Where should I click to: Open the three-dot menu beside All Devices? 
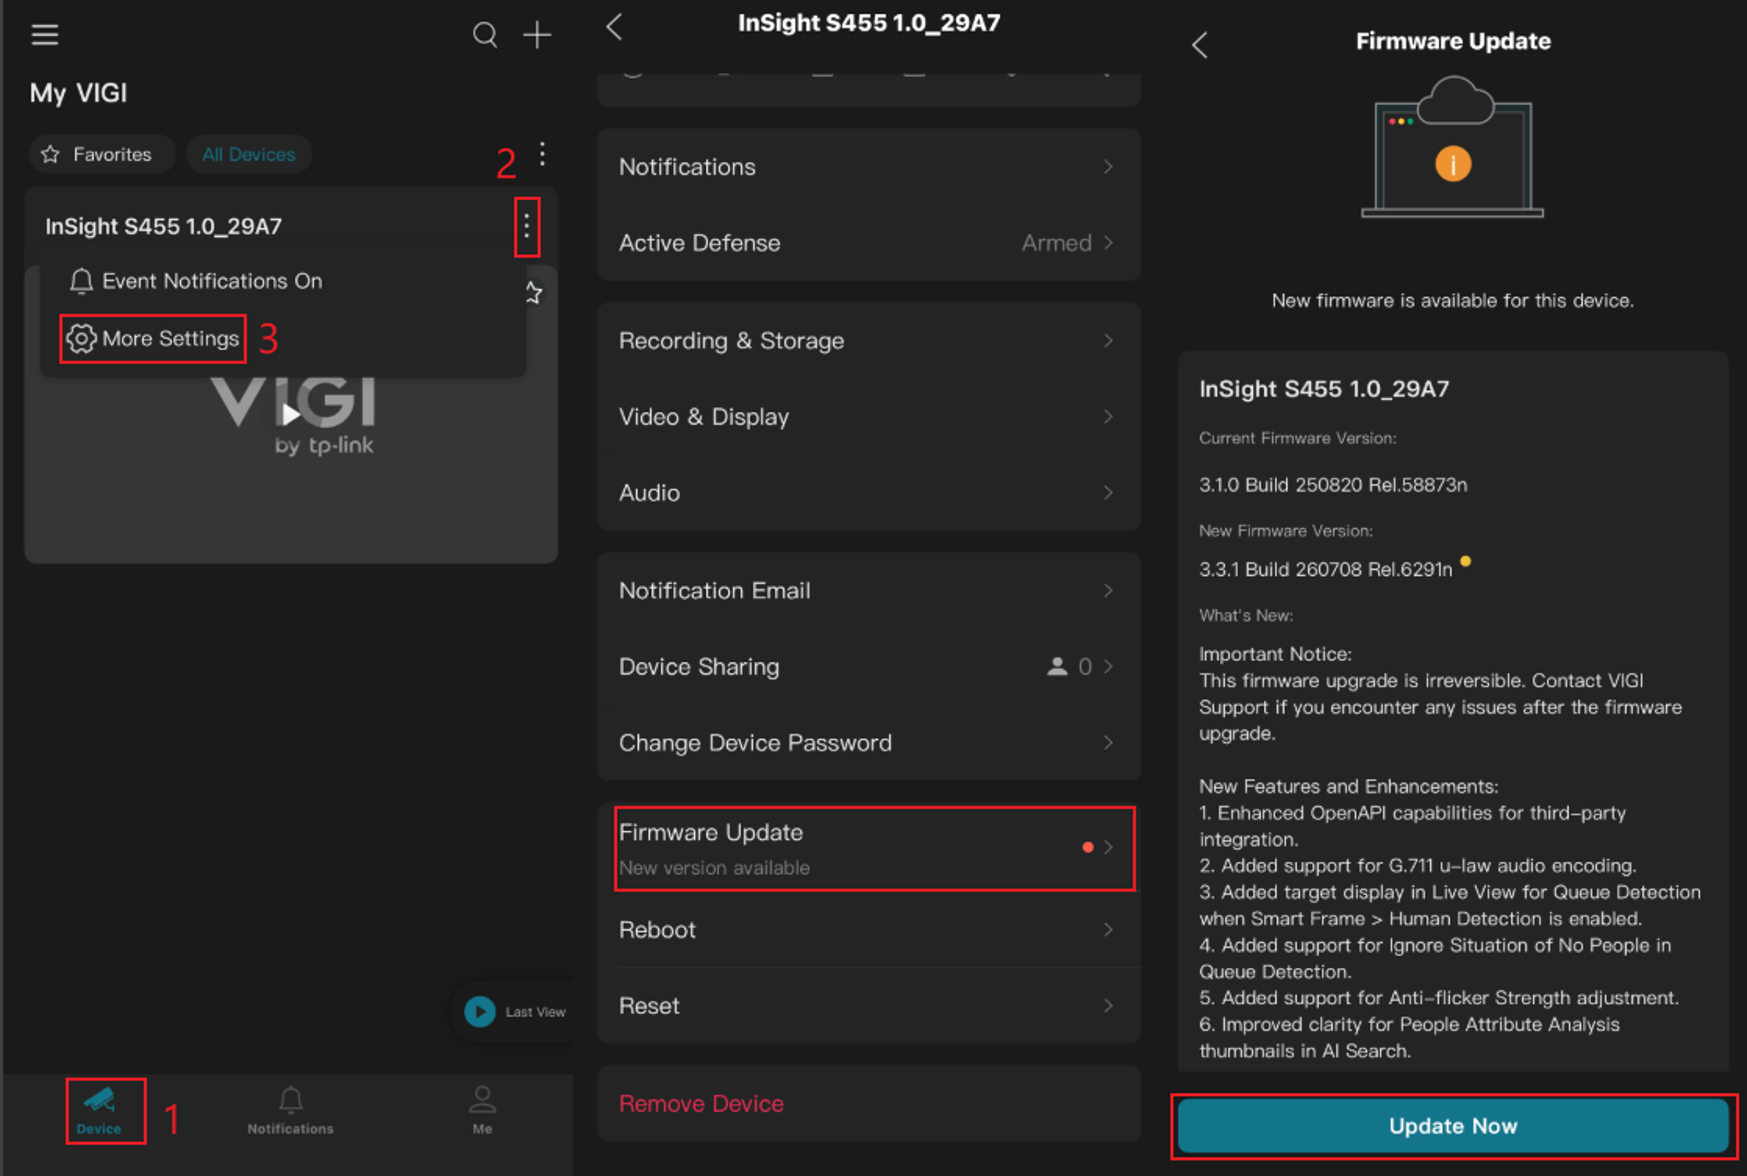click(542, 153)
